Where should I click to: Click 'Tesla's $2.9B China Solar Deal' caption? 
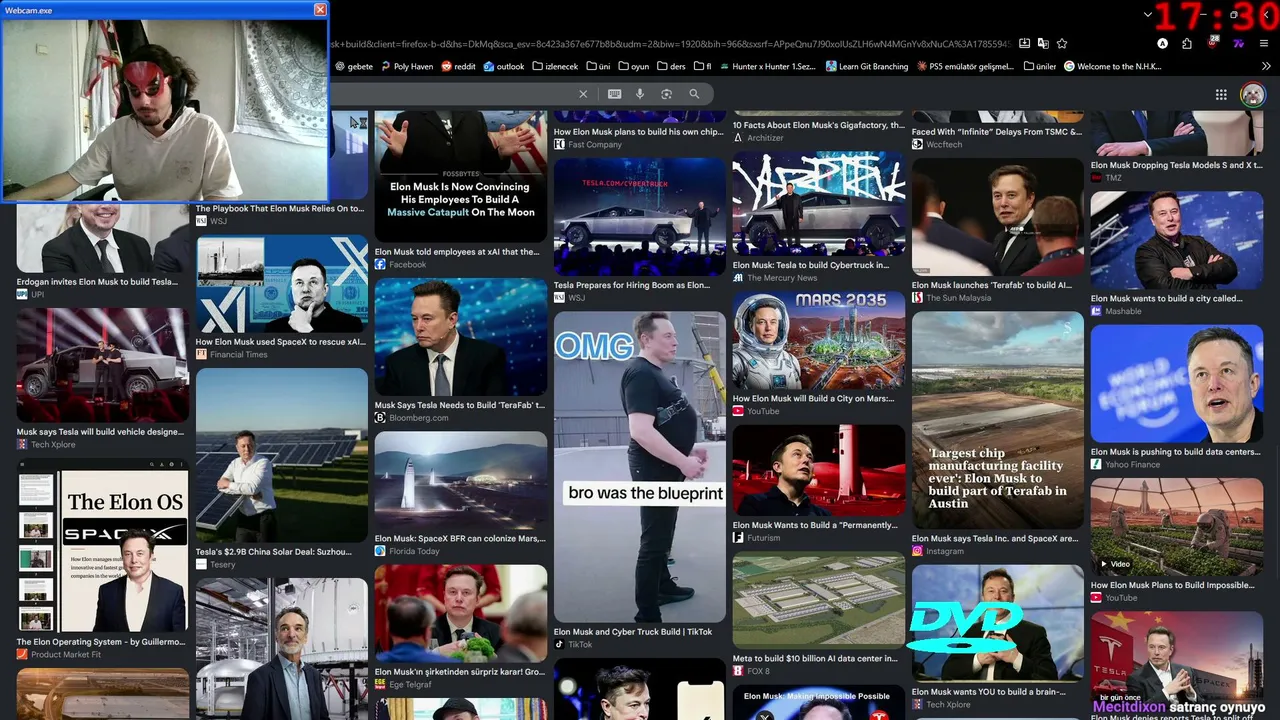click(x=274, y=552)
